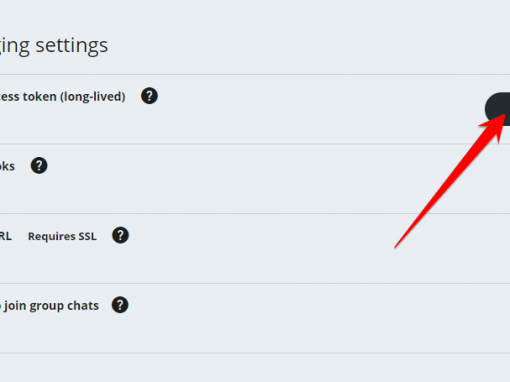Click blank area in Webhooks row

pos(233,179)
